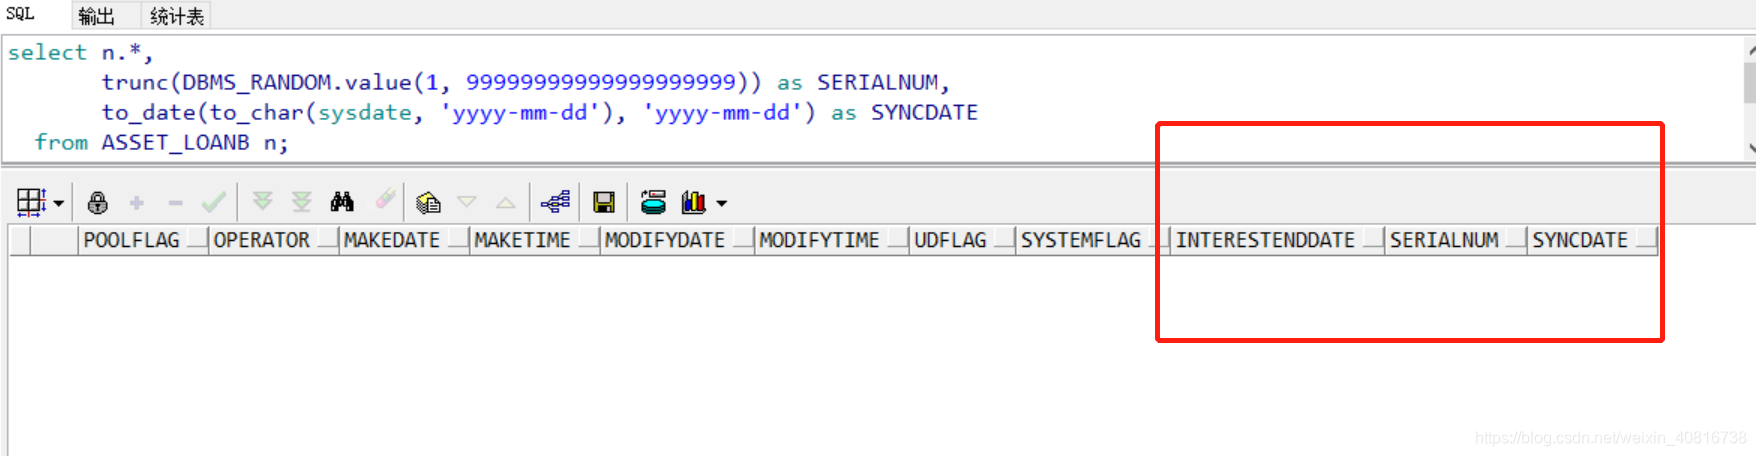The width and height of the screenshot is (1756, 456).
Task: Click on 'sysdate' in the query
Action: coord(364,113)
